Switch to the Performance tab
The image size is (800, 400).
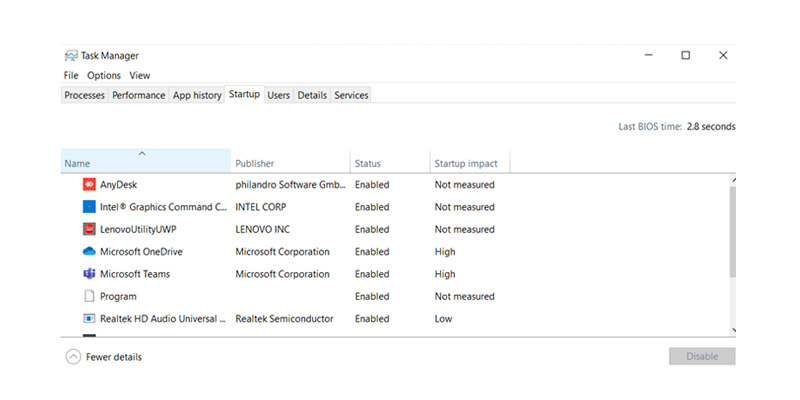[x=139, y=95]
